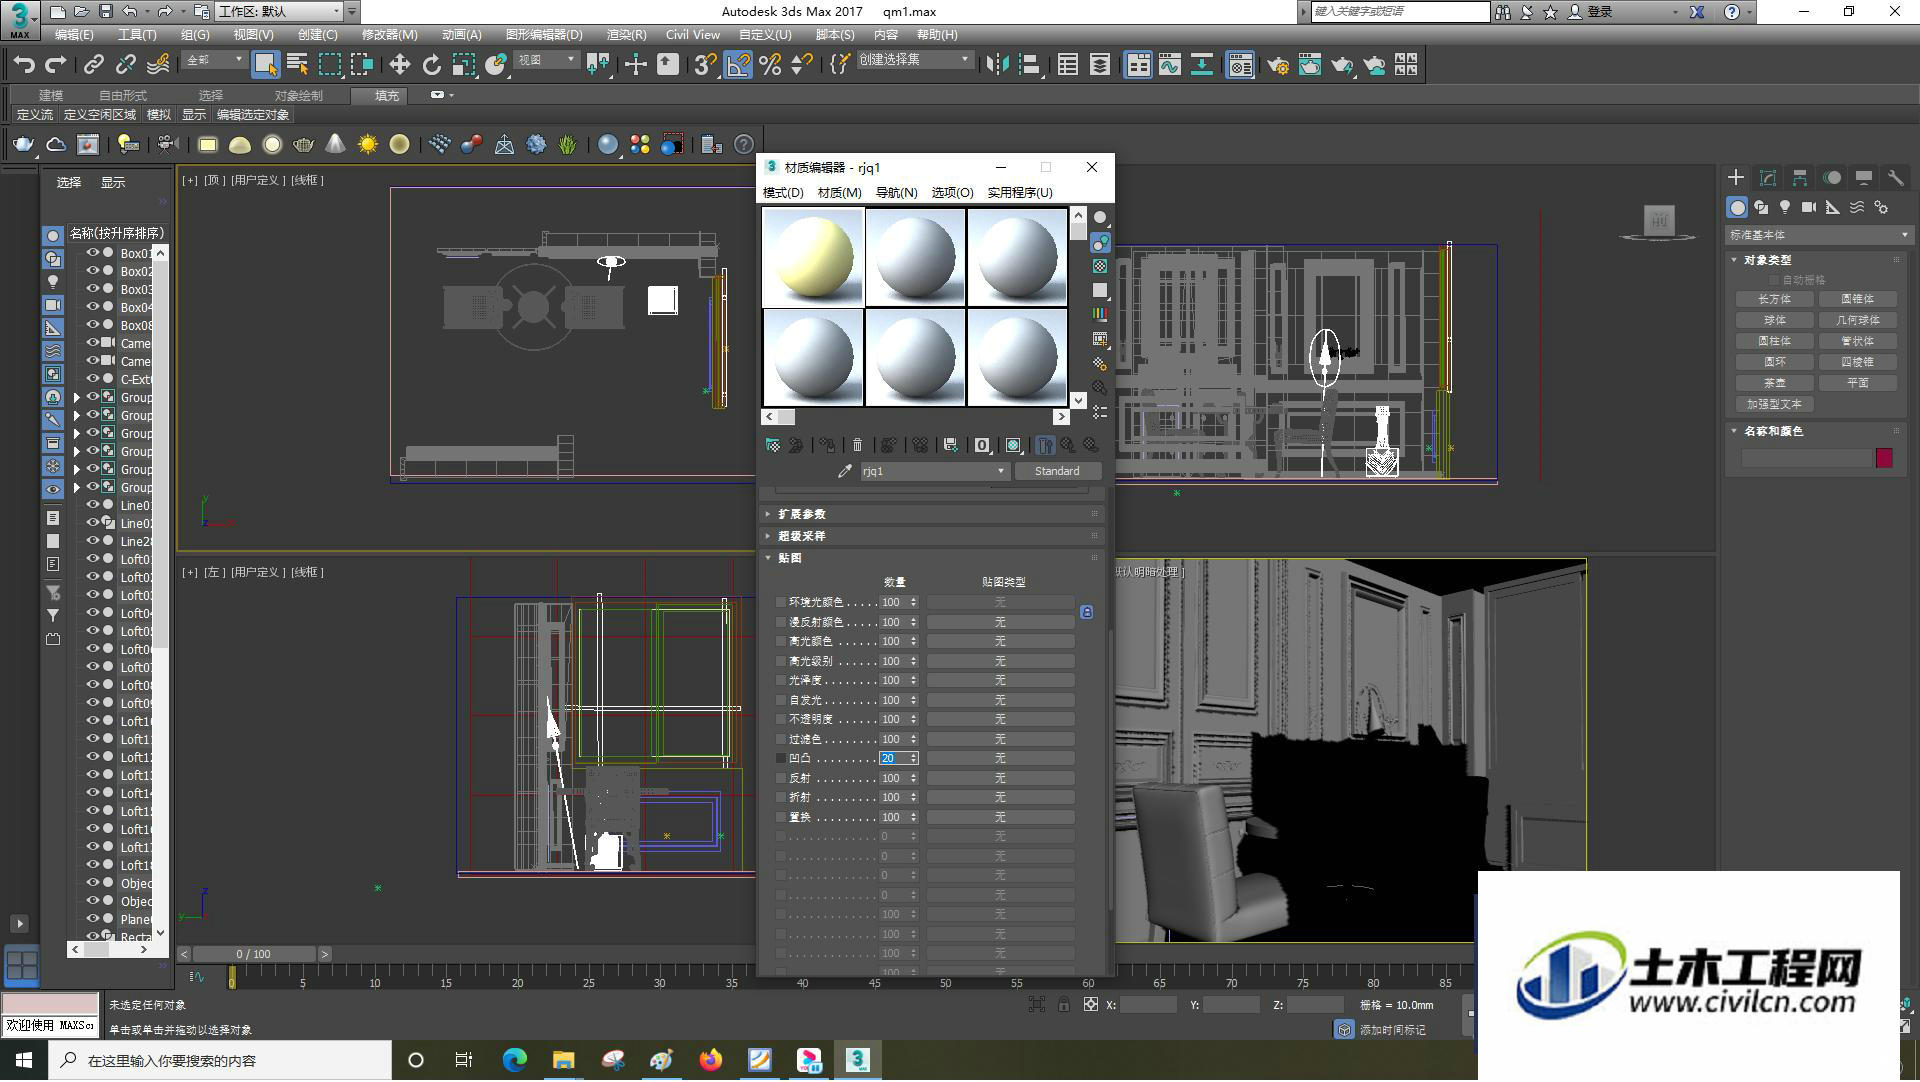Open the 全部 selection filter dropdown
This screenshot has height=1082, width=1920.
tap(214, 60)
